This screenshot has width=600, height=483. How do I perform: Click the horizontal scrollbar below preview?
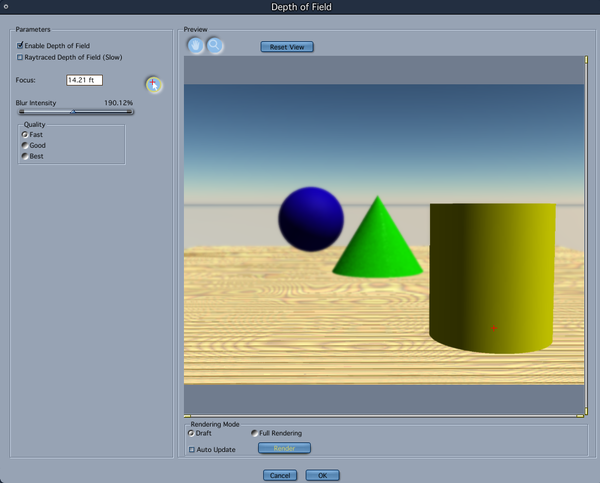click(384, 416)
